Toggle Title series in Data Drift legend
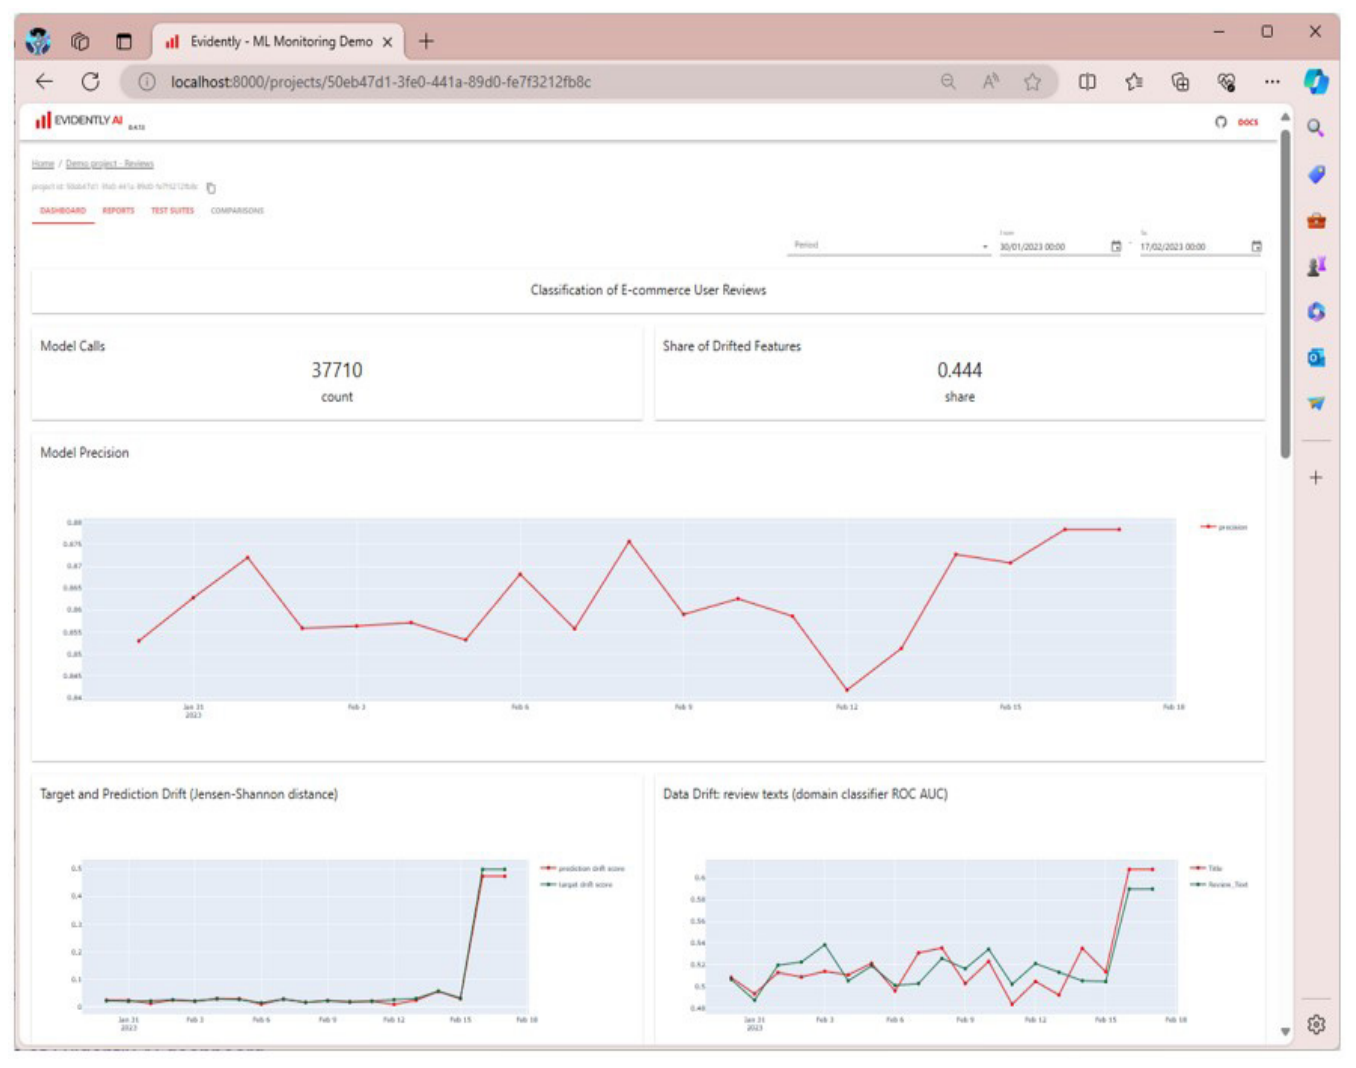Screen dimensions: 1356x1068 click(1207, 868)
